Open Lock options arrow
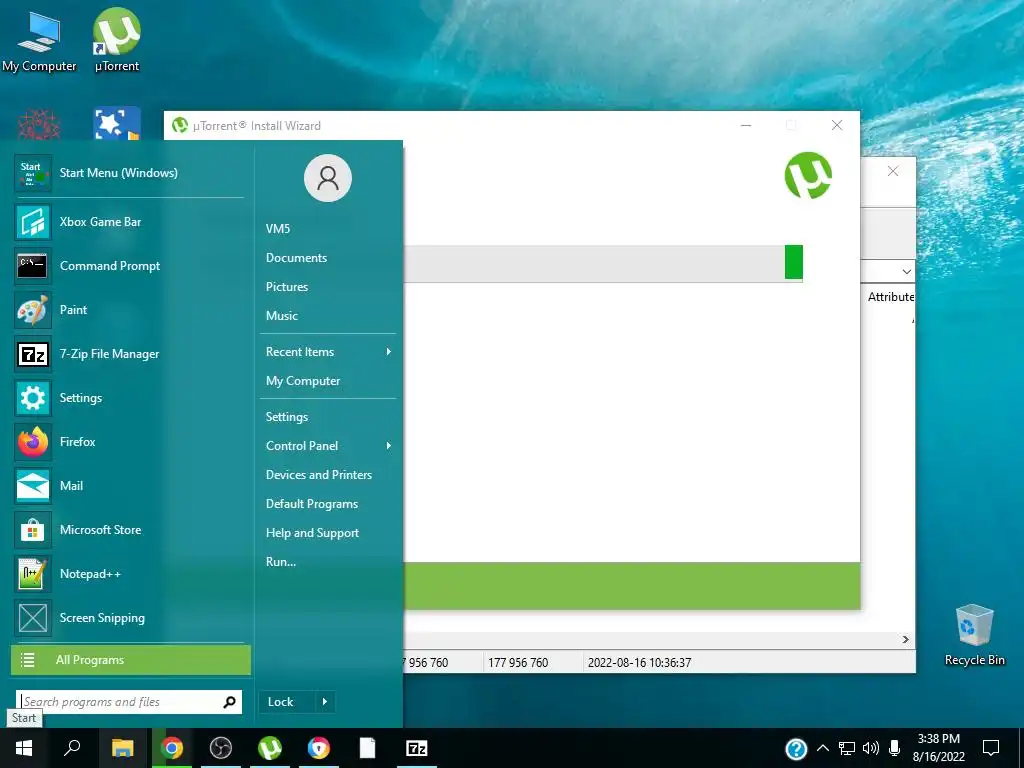1024x768 pixels. click(x=325, y=702)
